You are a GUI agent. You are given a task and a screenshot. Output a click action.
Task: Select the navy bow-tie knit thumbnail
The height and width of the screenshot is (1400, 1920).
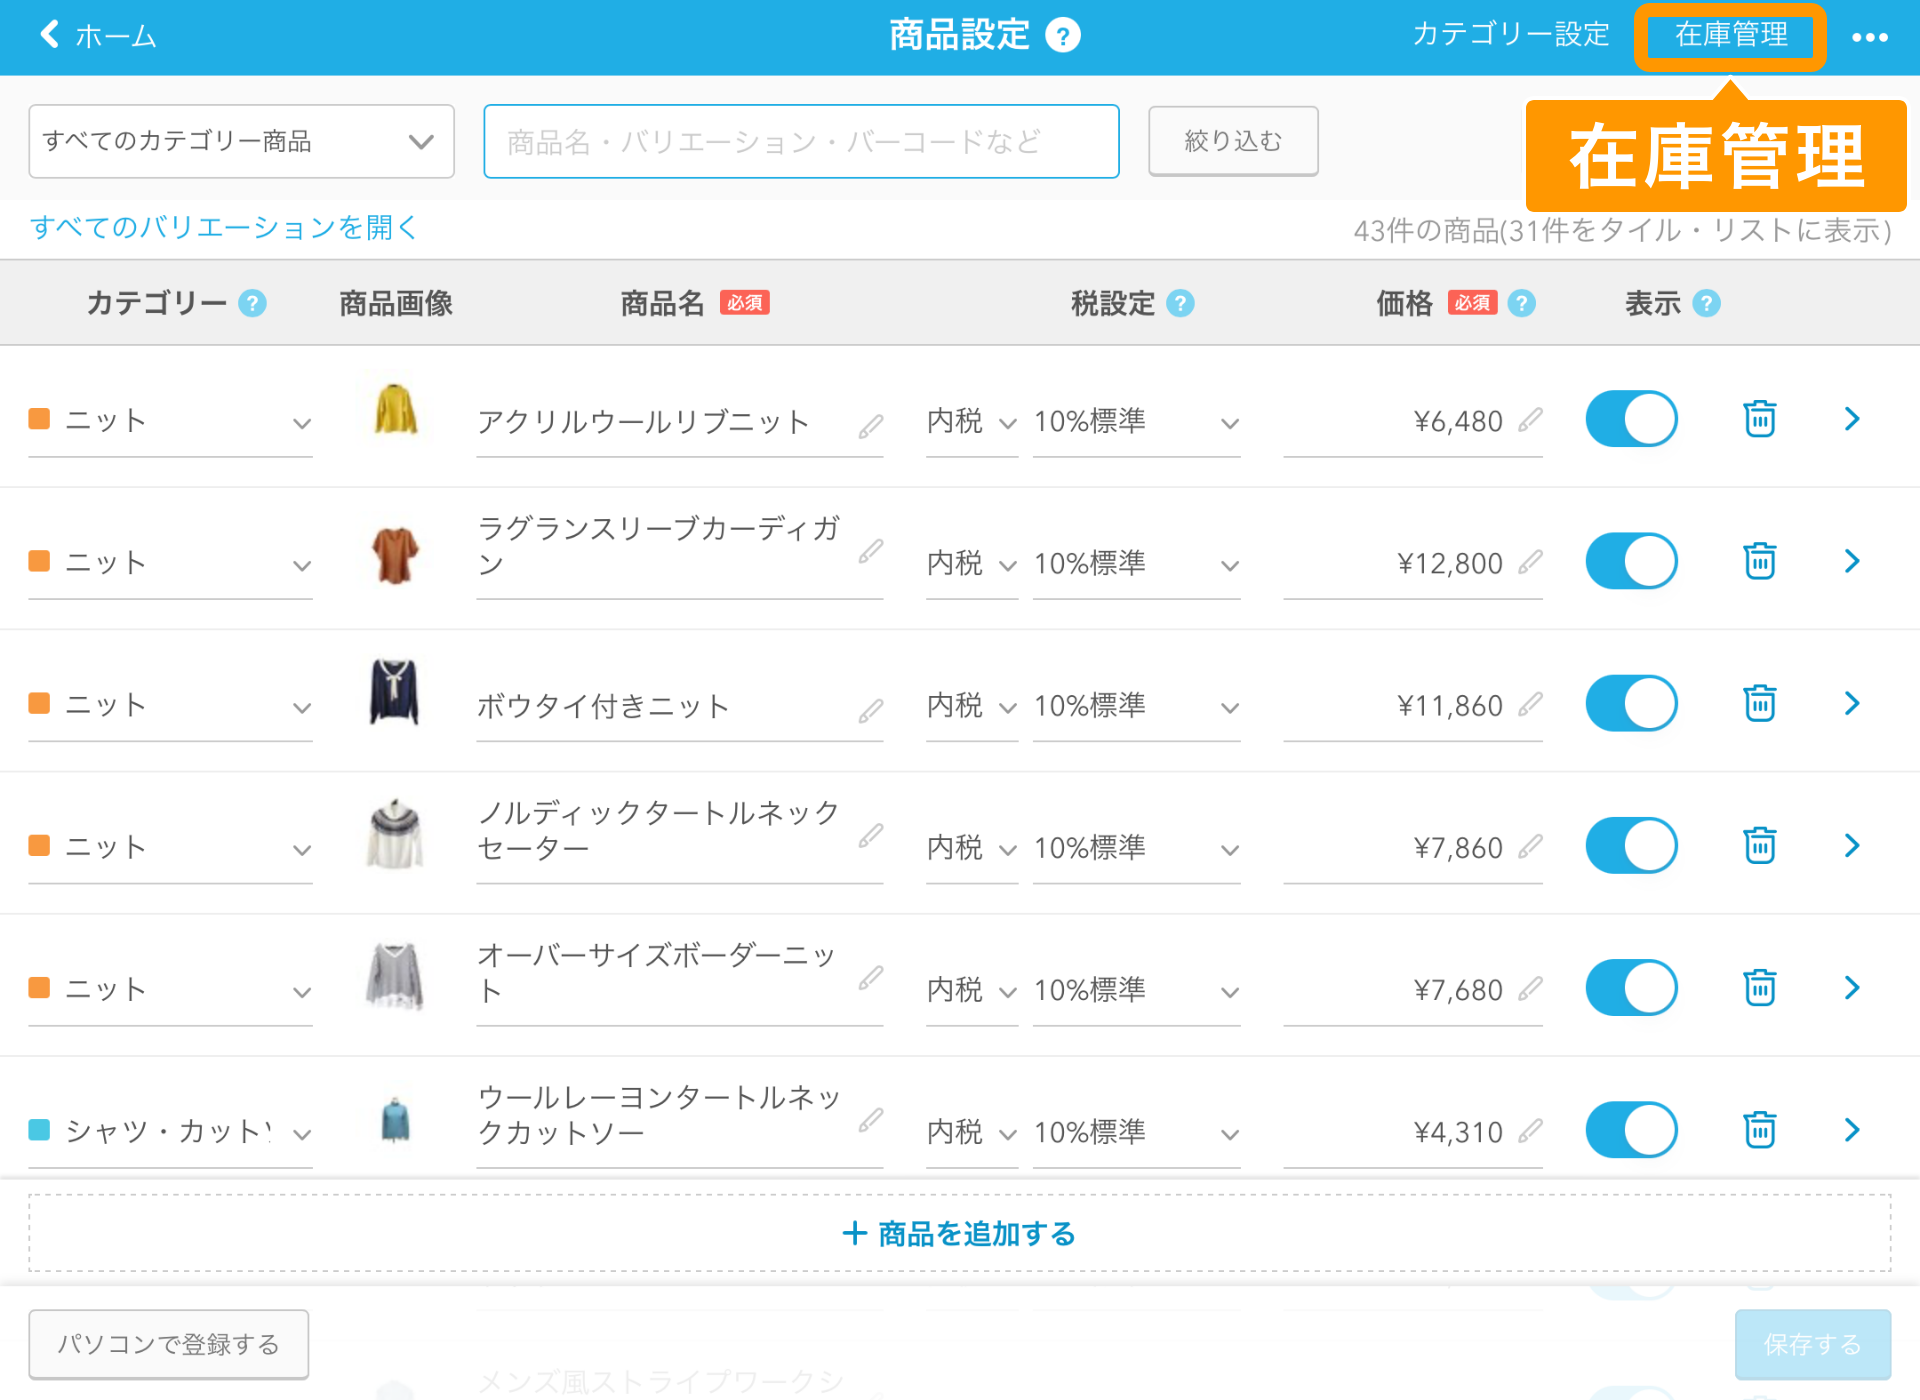(394, 692)
